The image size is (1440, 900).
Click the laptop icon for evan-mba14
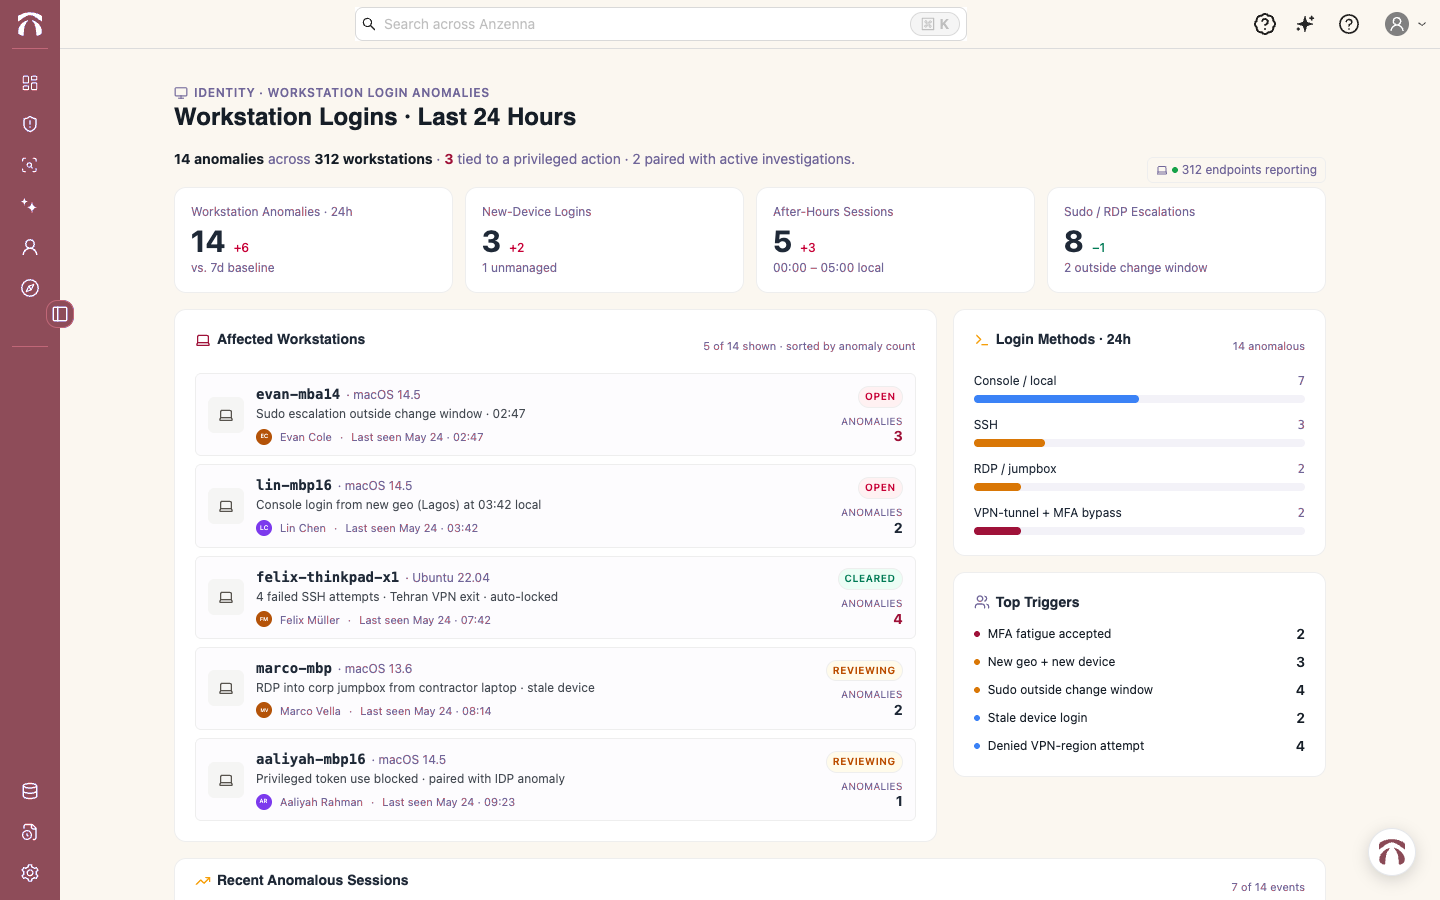226,415
